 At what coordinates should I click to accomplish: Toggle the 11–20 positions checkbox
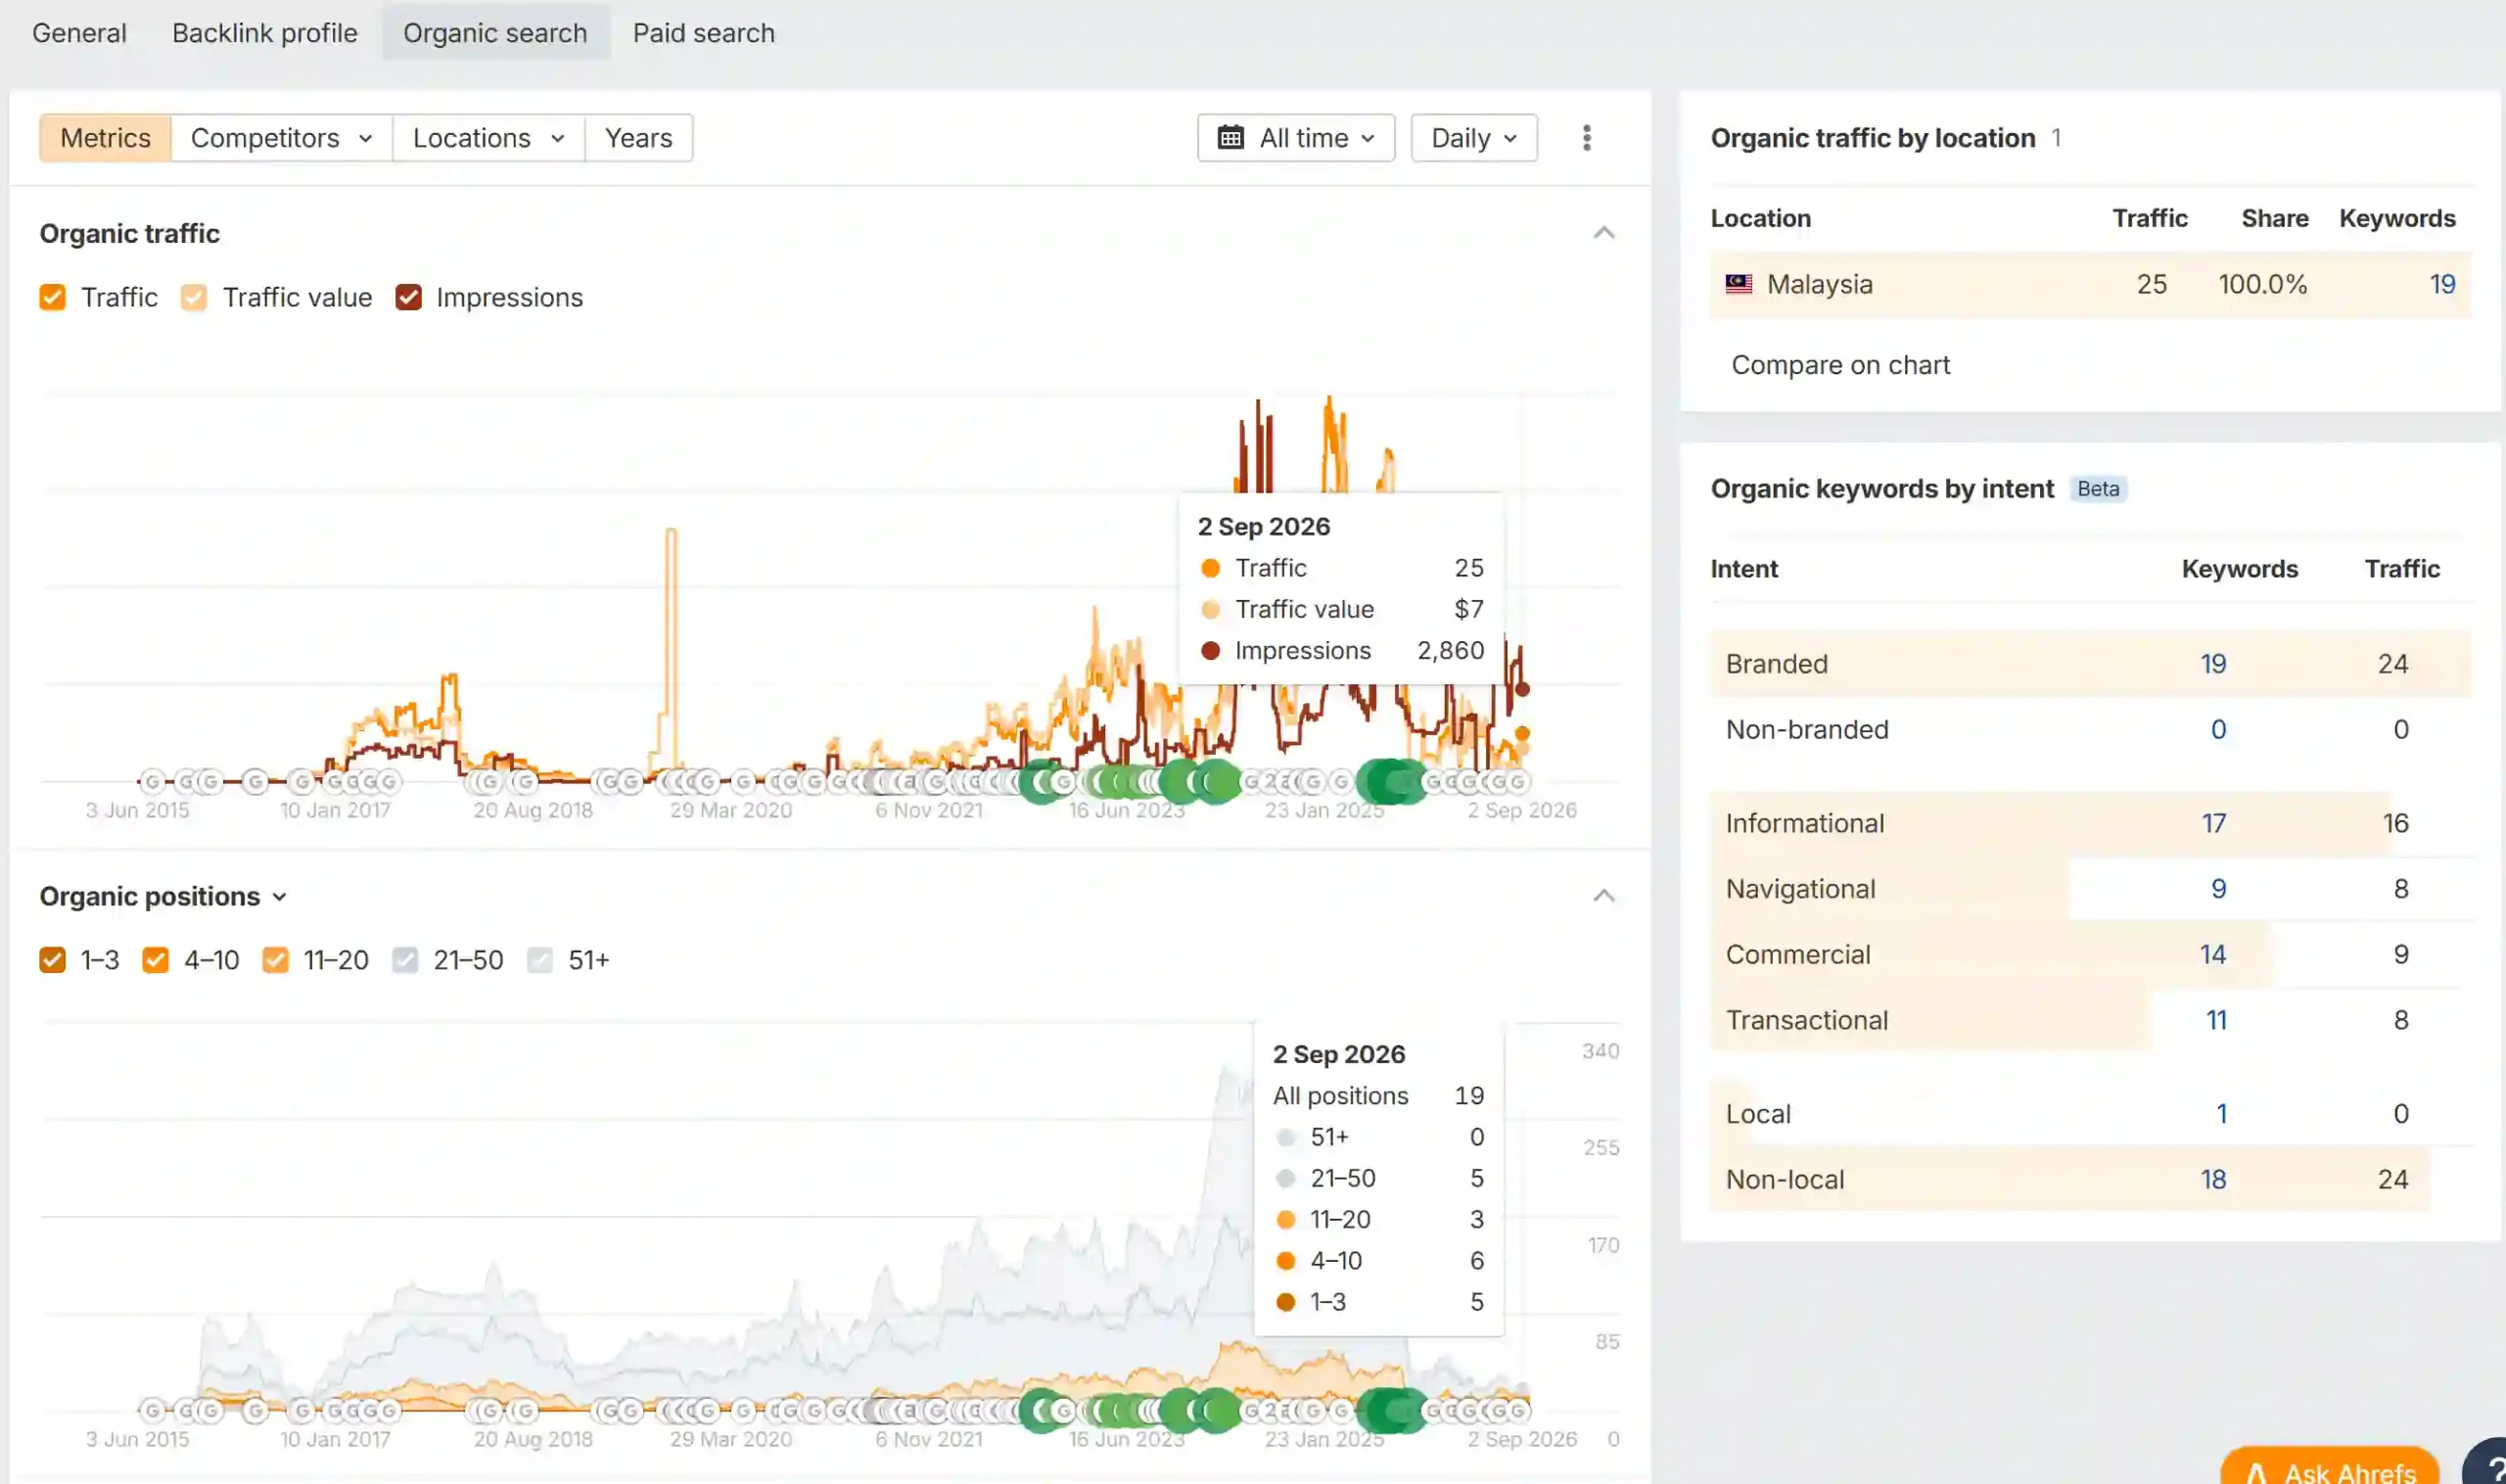[x=275, y=961]
